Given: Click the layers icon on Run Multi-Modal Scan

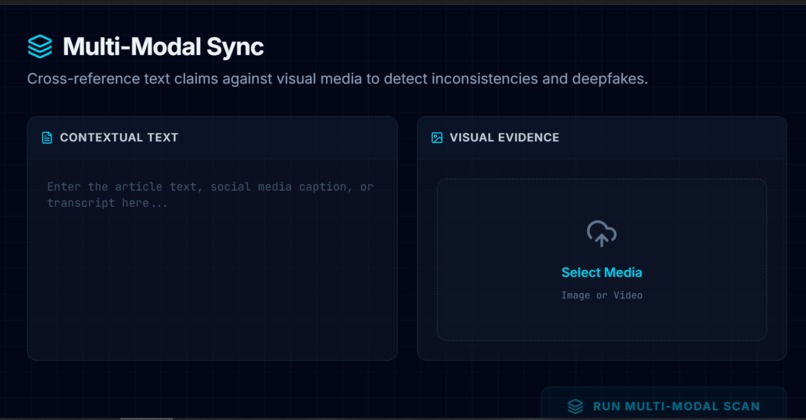Looking at the screenshot, I should [575, 406].
